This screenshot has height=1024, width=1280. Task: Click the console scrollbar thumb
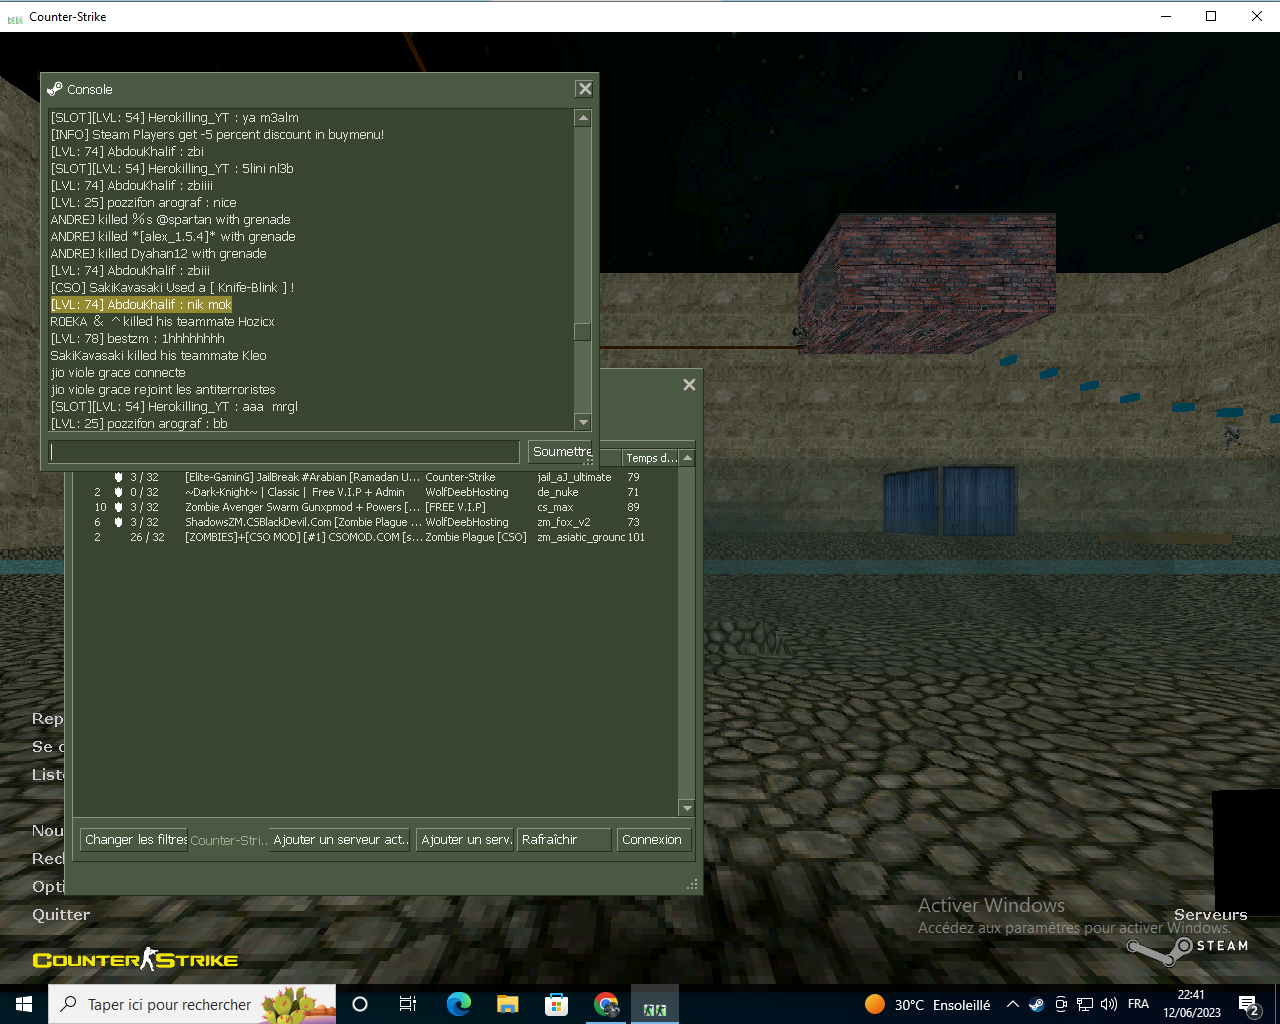pos(583,332)
